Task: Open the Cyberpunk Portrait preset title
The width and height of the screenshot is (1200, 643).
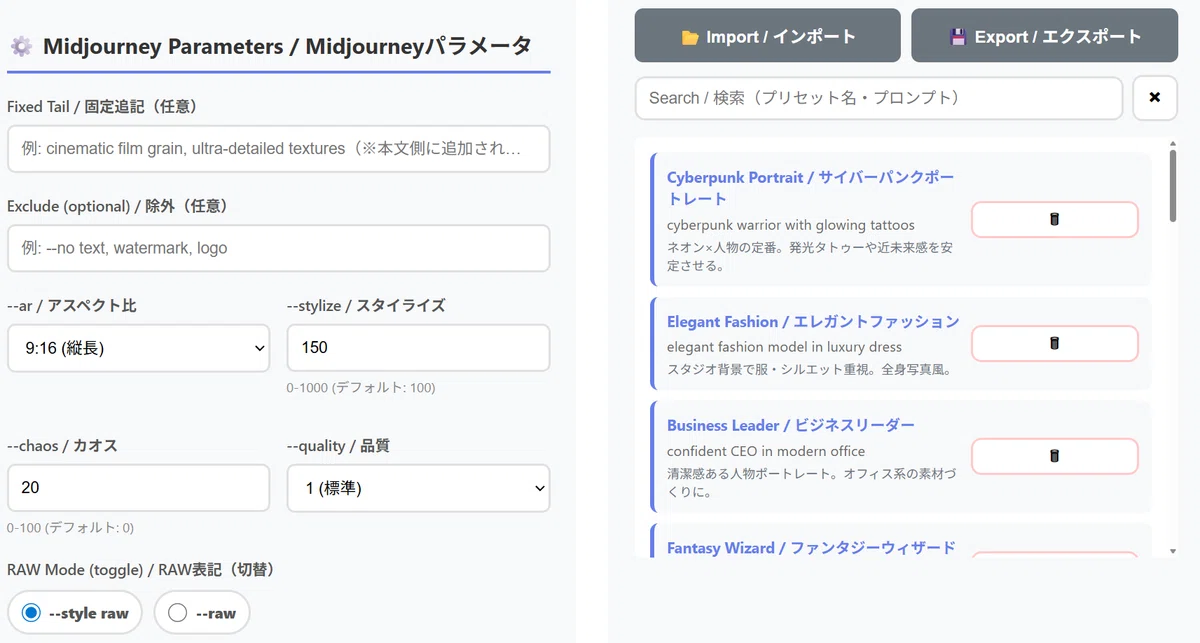Action: point(811,187)
